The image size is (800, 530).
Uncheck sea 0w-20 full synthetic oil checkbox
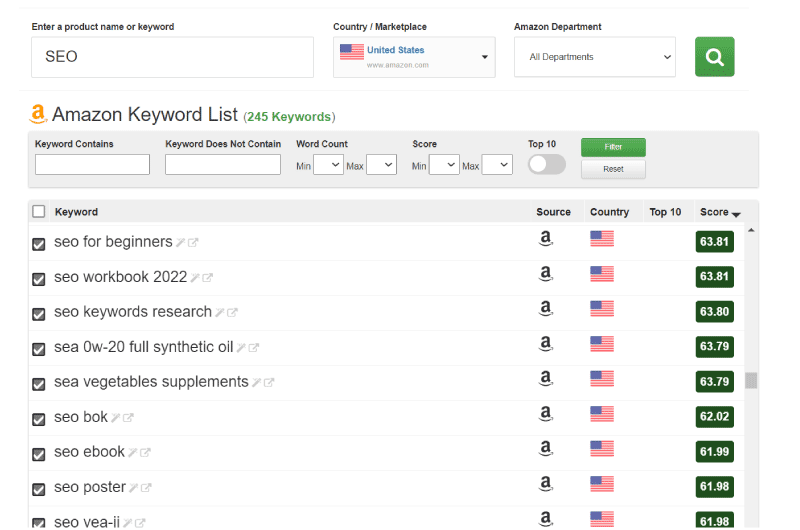tap(39, 349)
